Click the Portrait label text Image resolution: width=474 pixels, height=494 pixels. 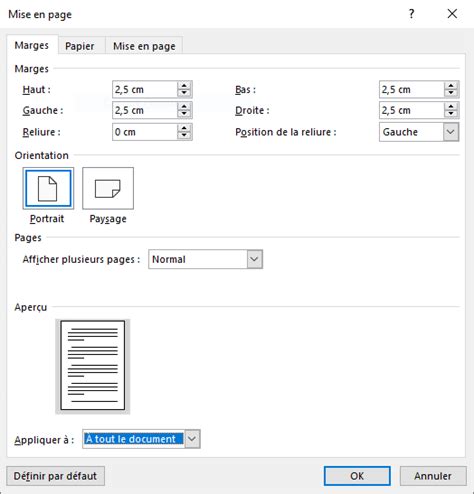coord(47,219)
